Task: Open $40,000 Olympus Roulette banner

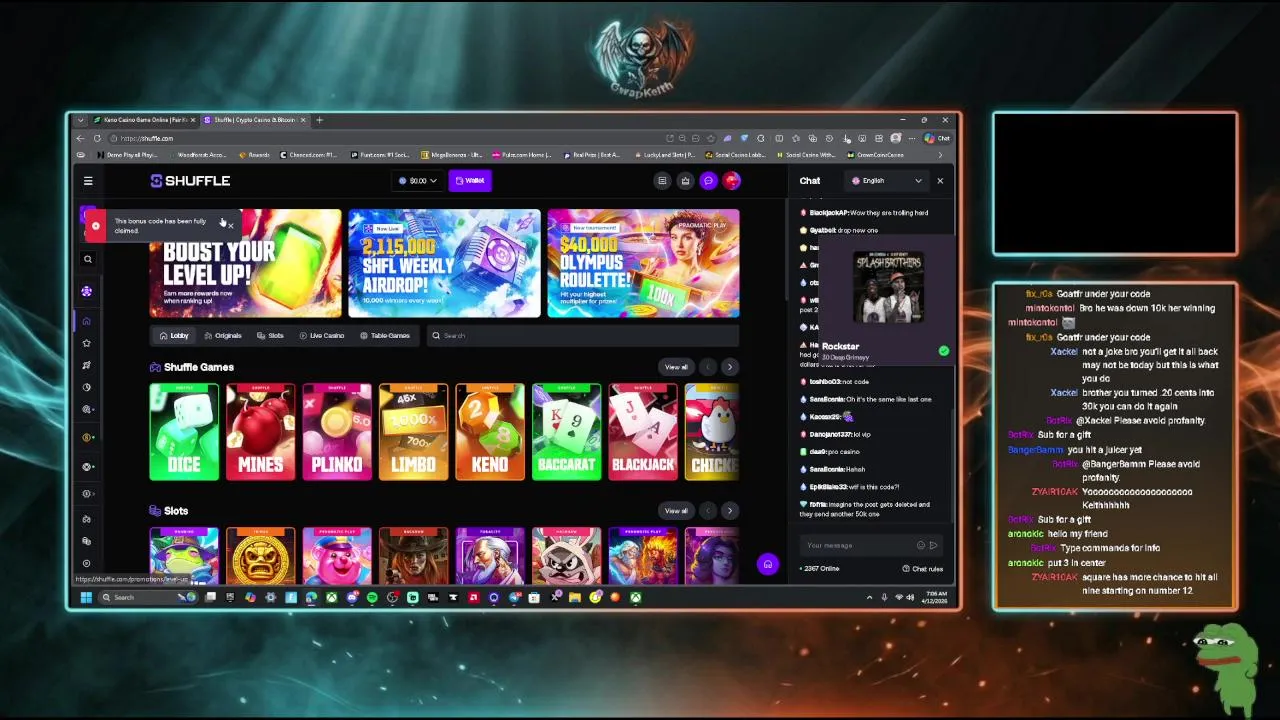Action: click(643, 263)
